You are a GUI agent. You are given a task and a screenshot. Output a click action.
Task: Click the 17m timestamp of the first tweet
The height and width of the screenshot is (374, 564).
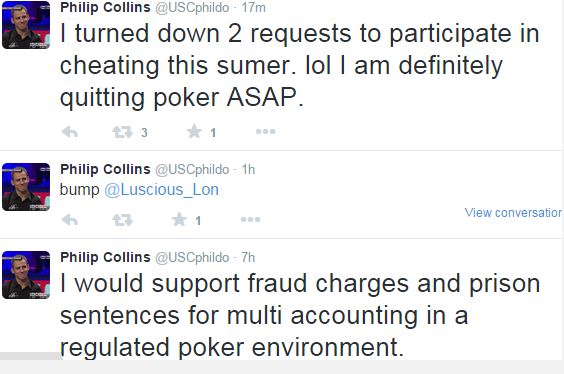coord(254,8)
